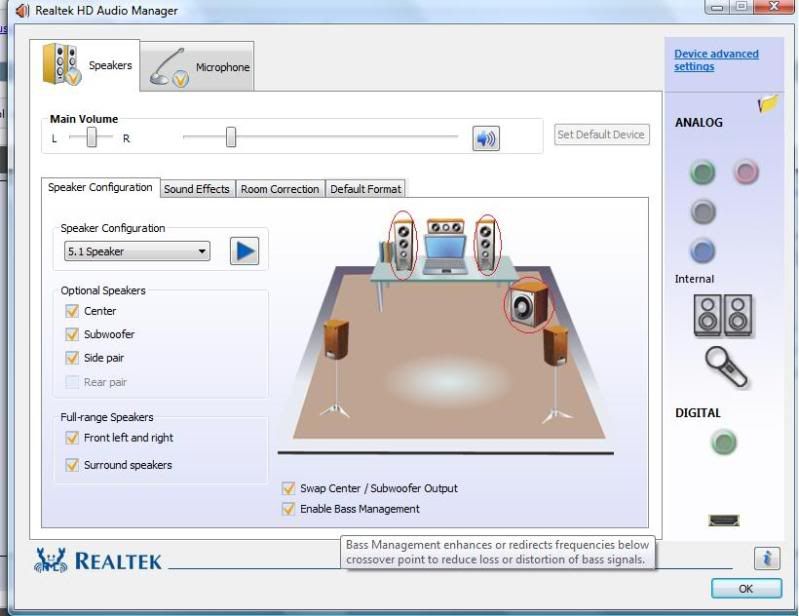The height and width of the screenshot is (616, 799).
Task: Click the front right speaker in diagram
Action: [x=487, y=245]
